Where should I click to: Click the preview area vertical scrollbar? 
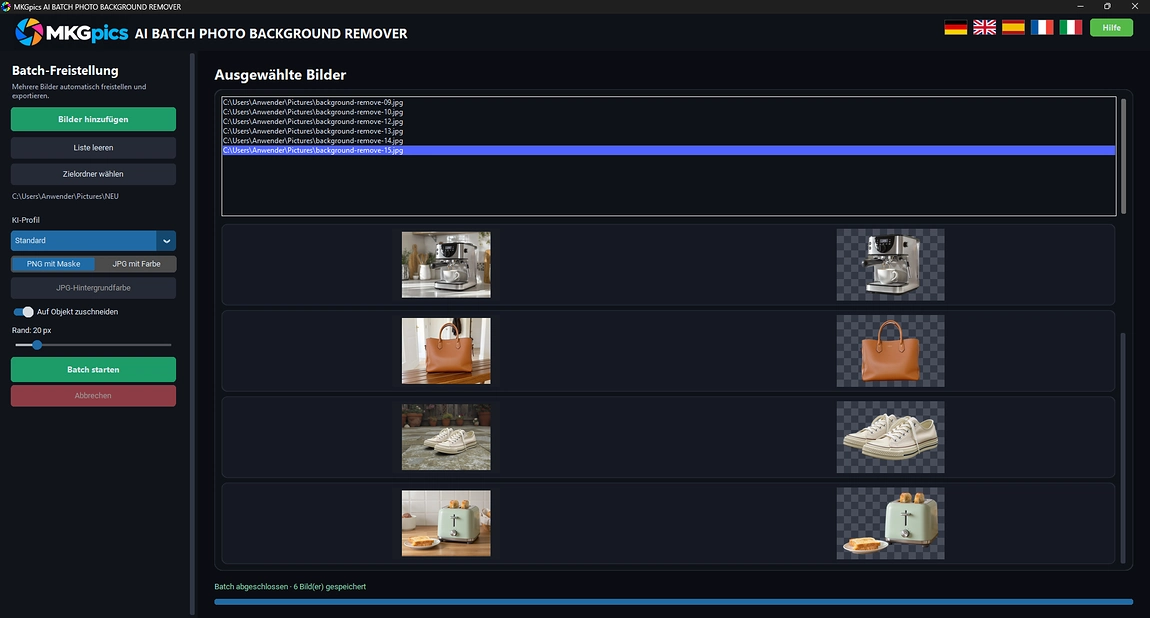1123,447
